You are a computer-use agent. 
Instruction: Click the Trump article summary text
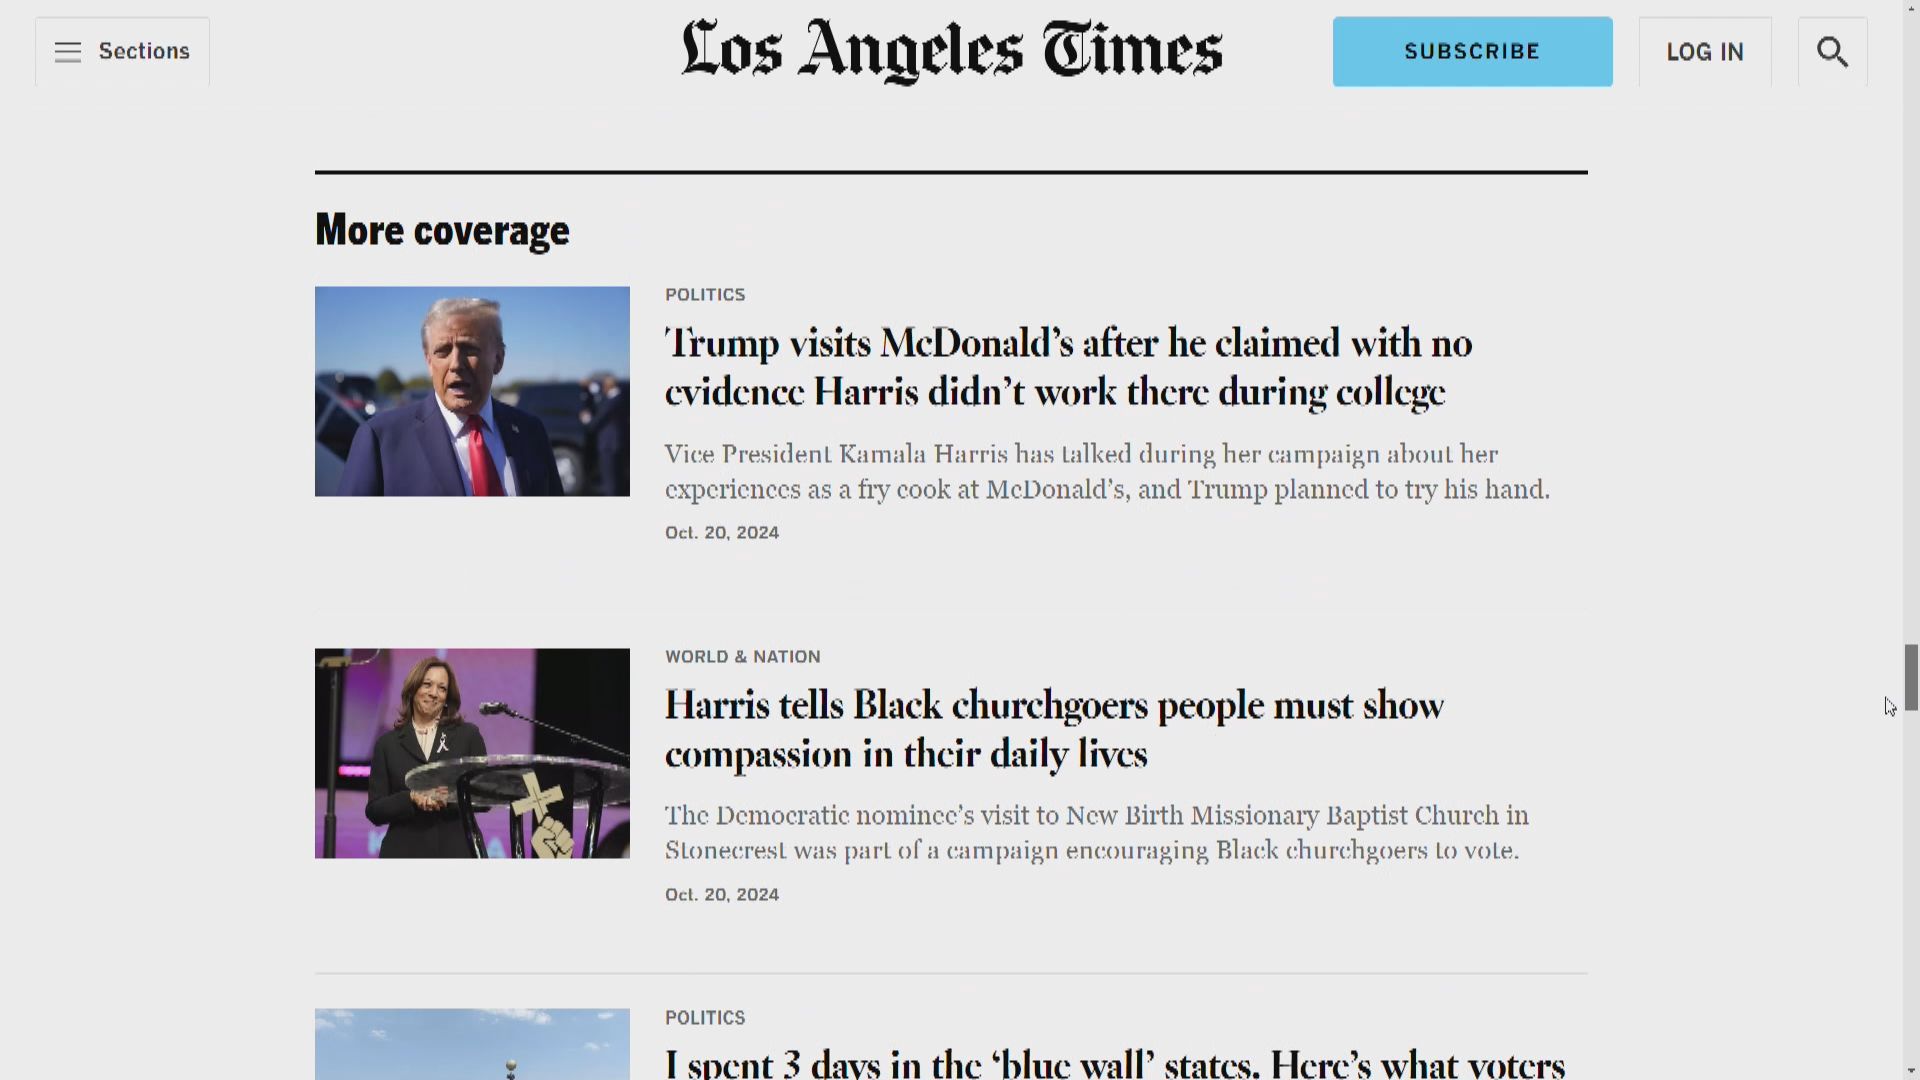[x=1107, y=472]
